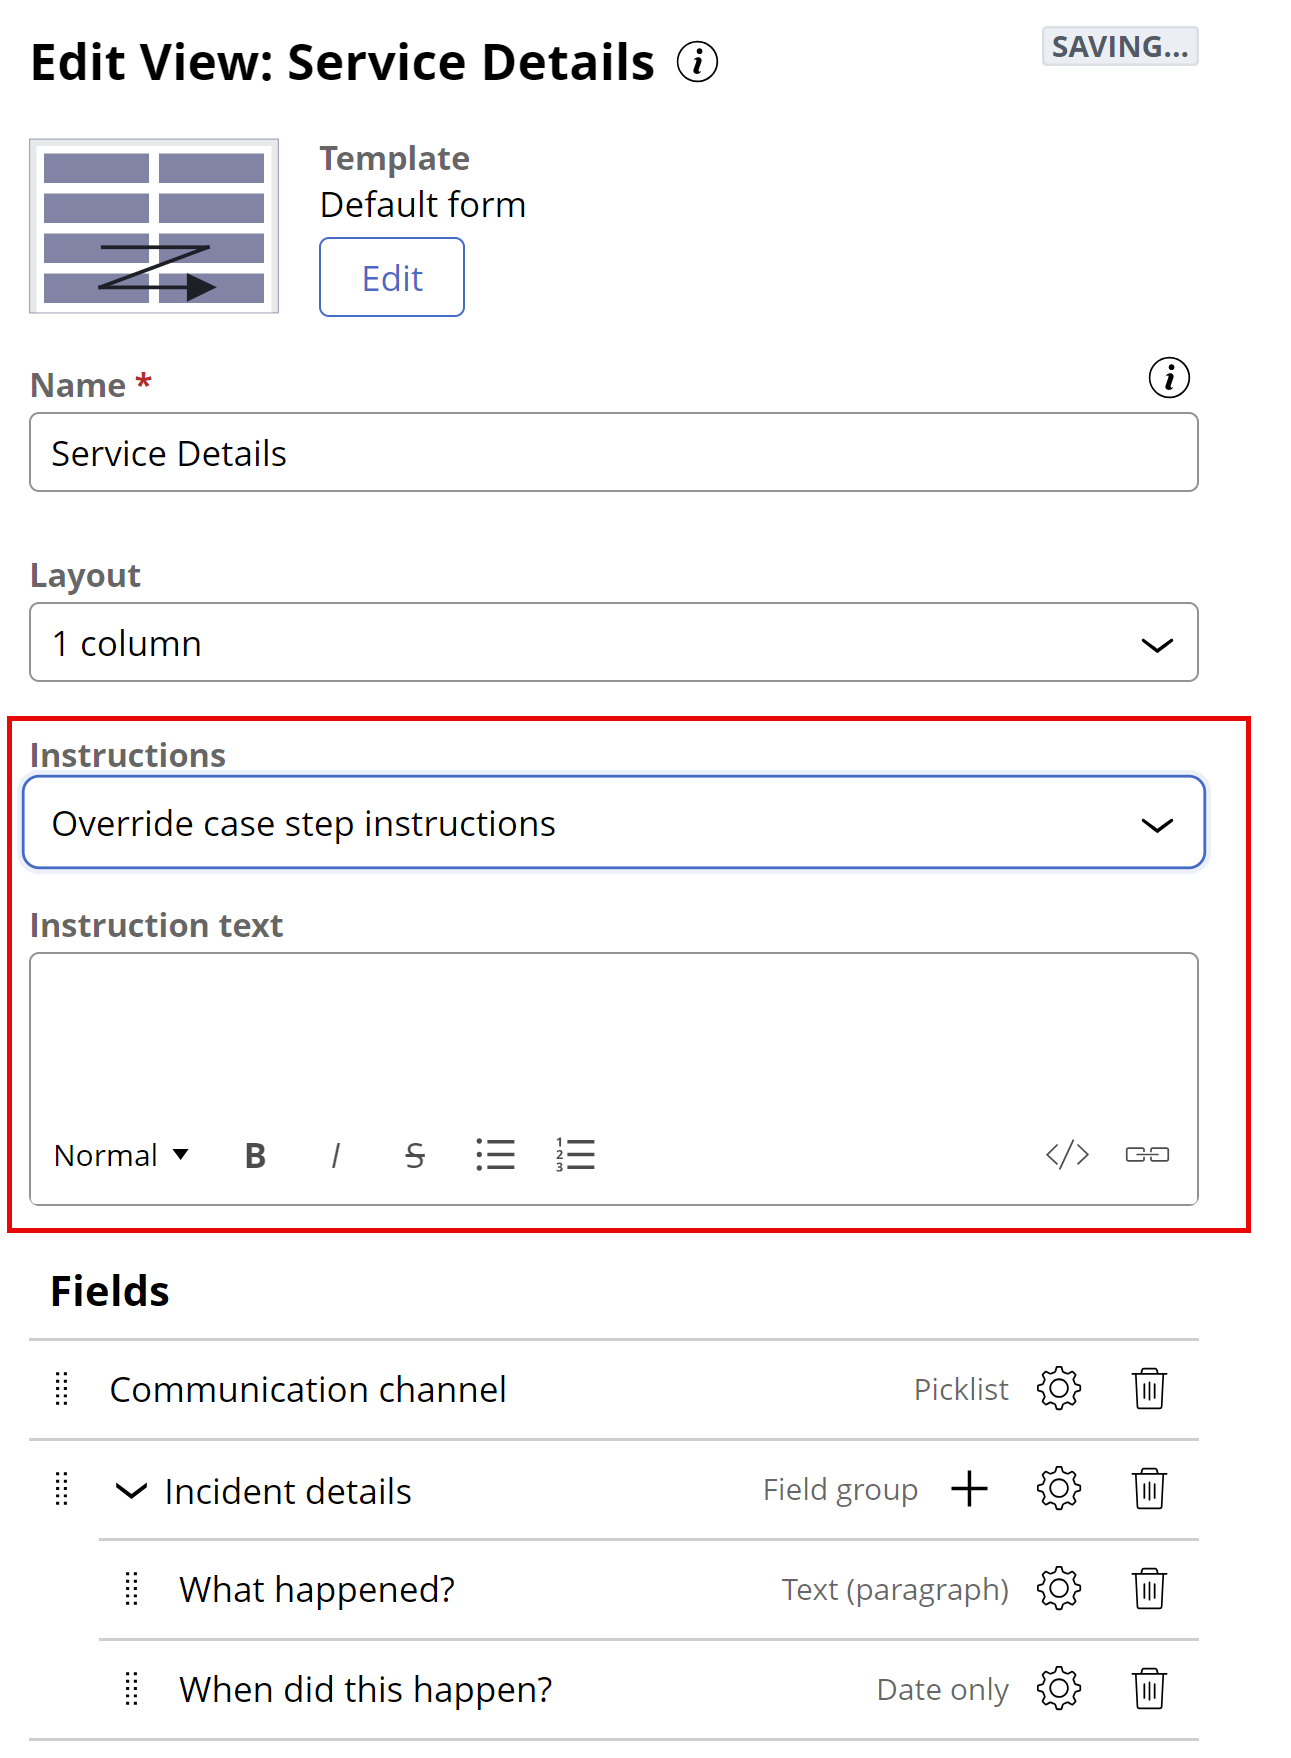Add a field to Incident details group
The width and height of the screenshot is (1291, 1758).
click(969, 1489)
